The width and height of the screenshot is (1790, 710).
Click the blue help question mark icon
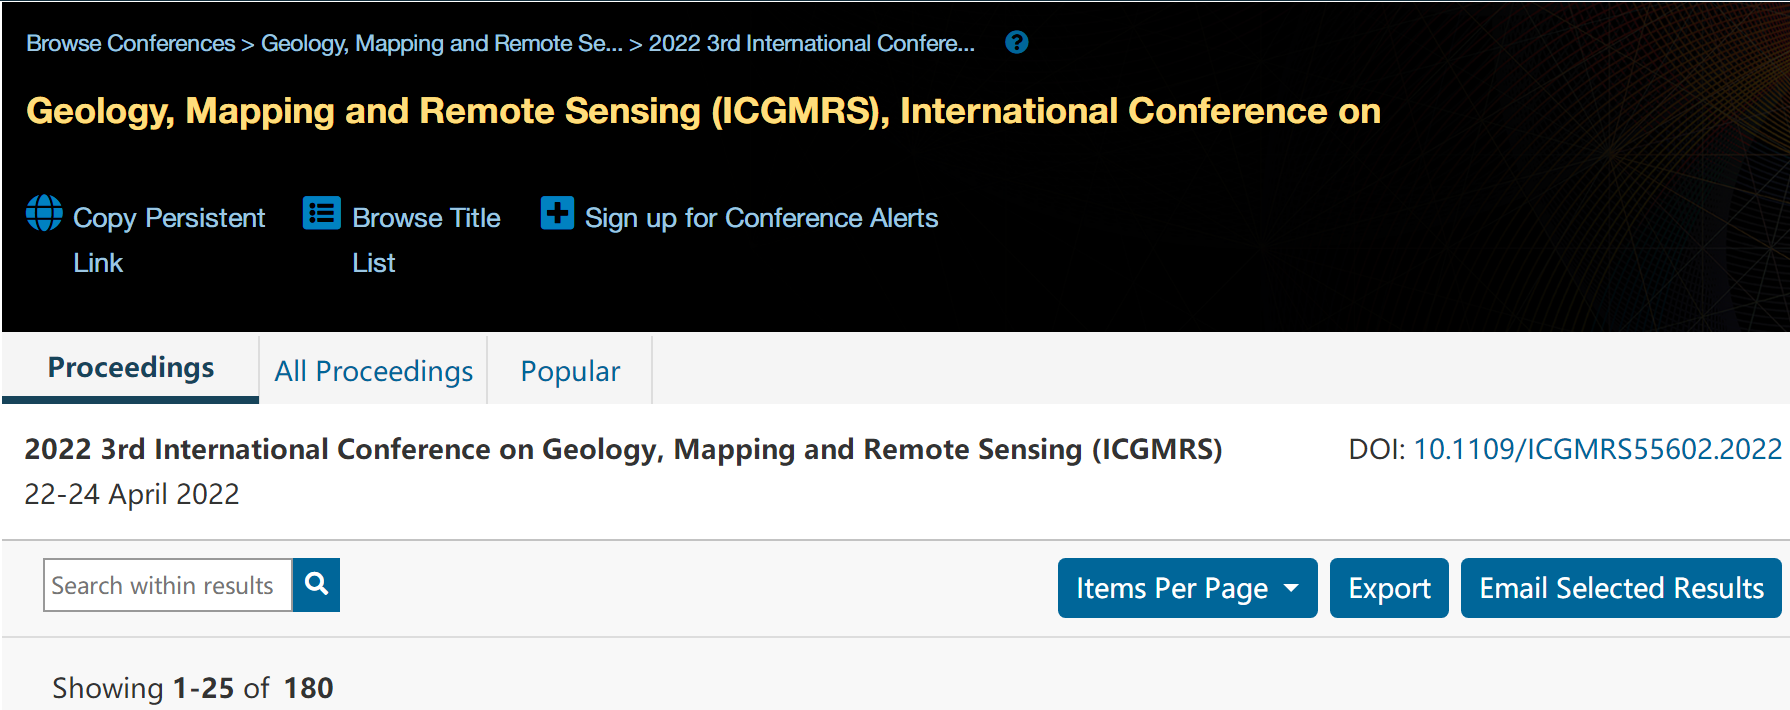pyautogui.click(x=1016, y=43)
